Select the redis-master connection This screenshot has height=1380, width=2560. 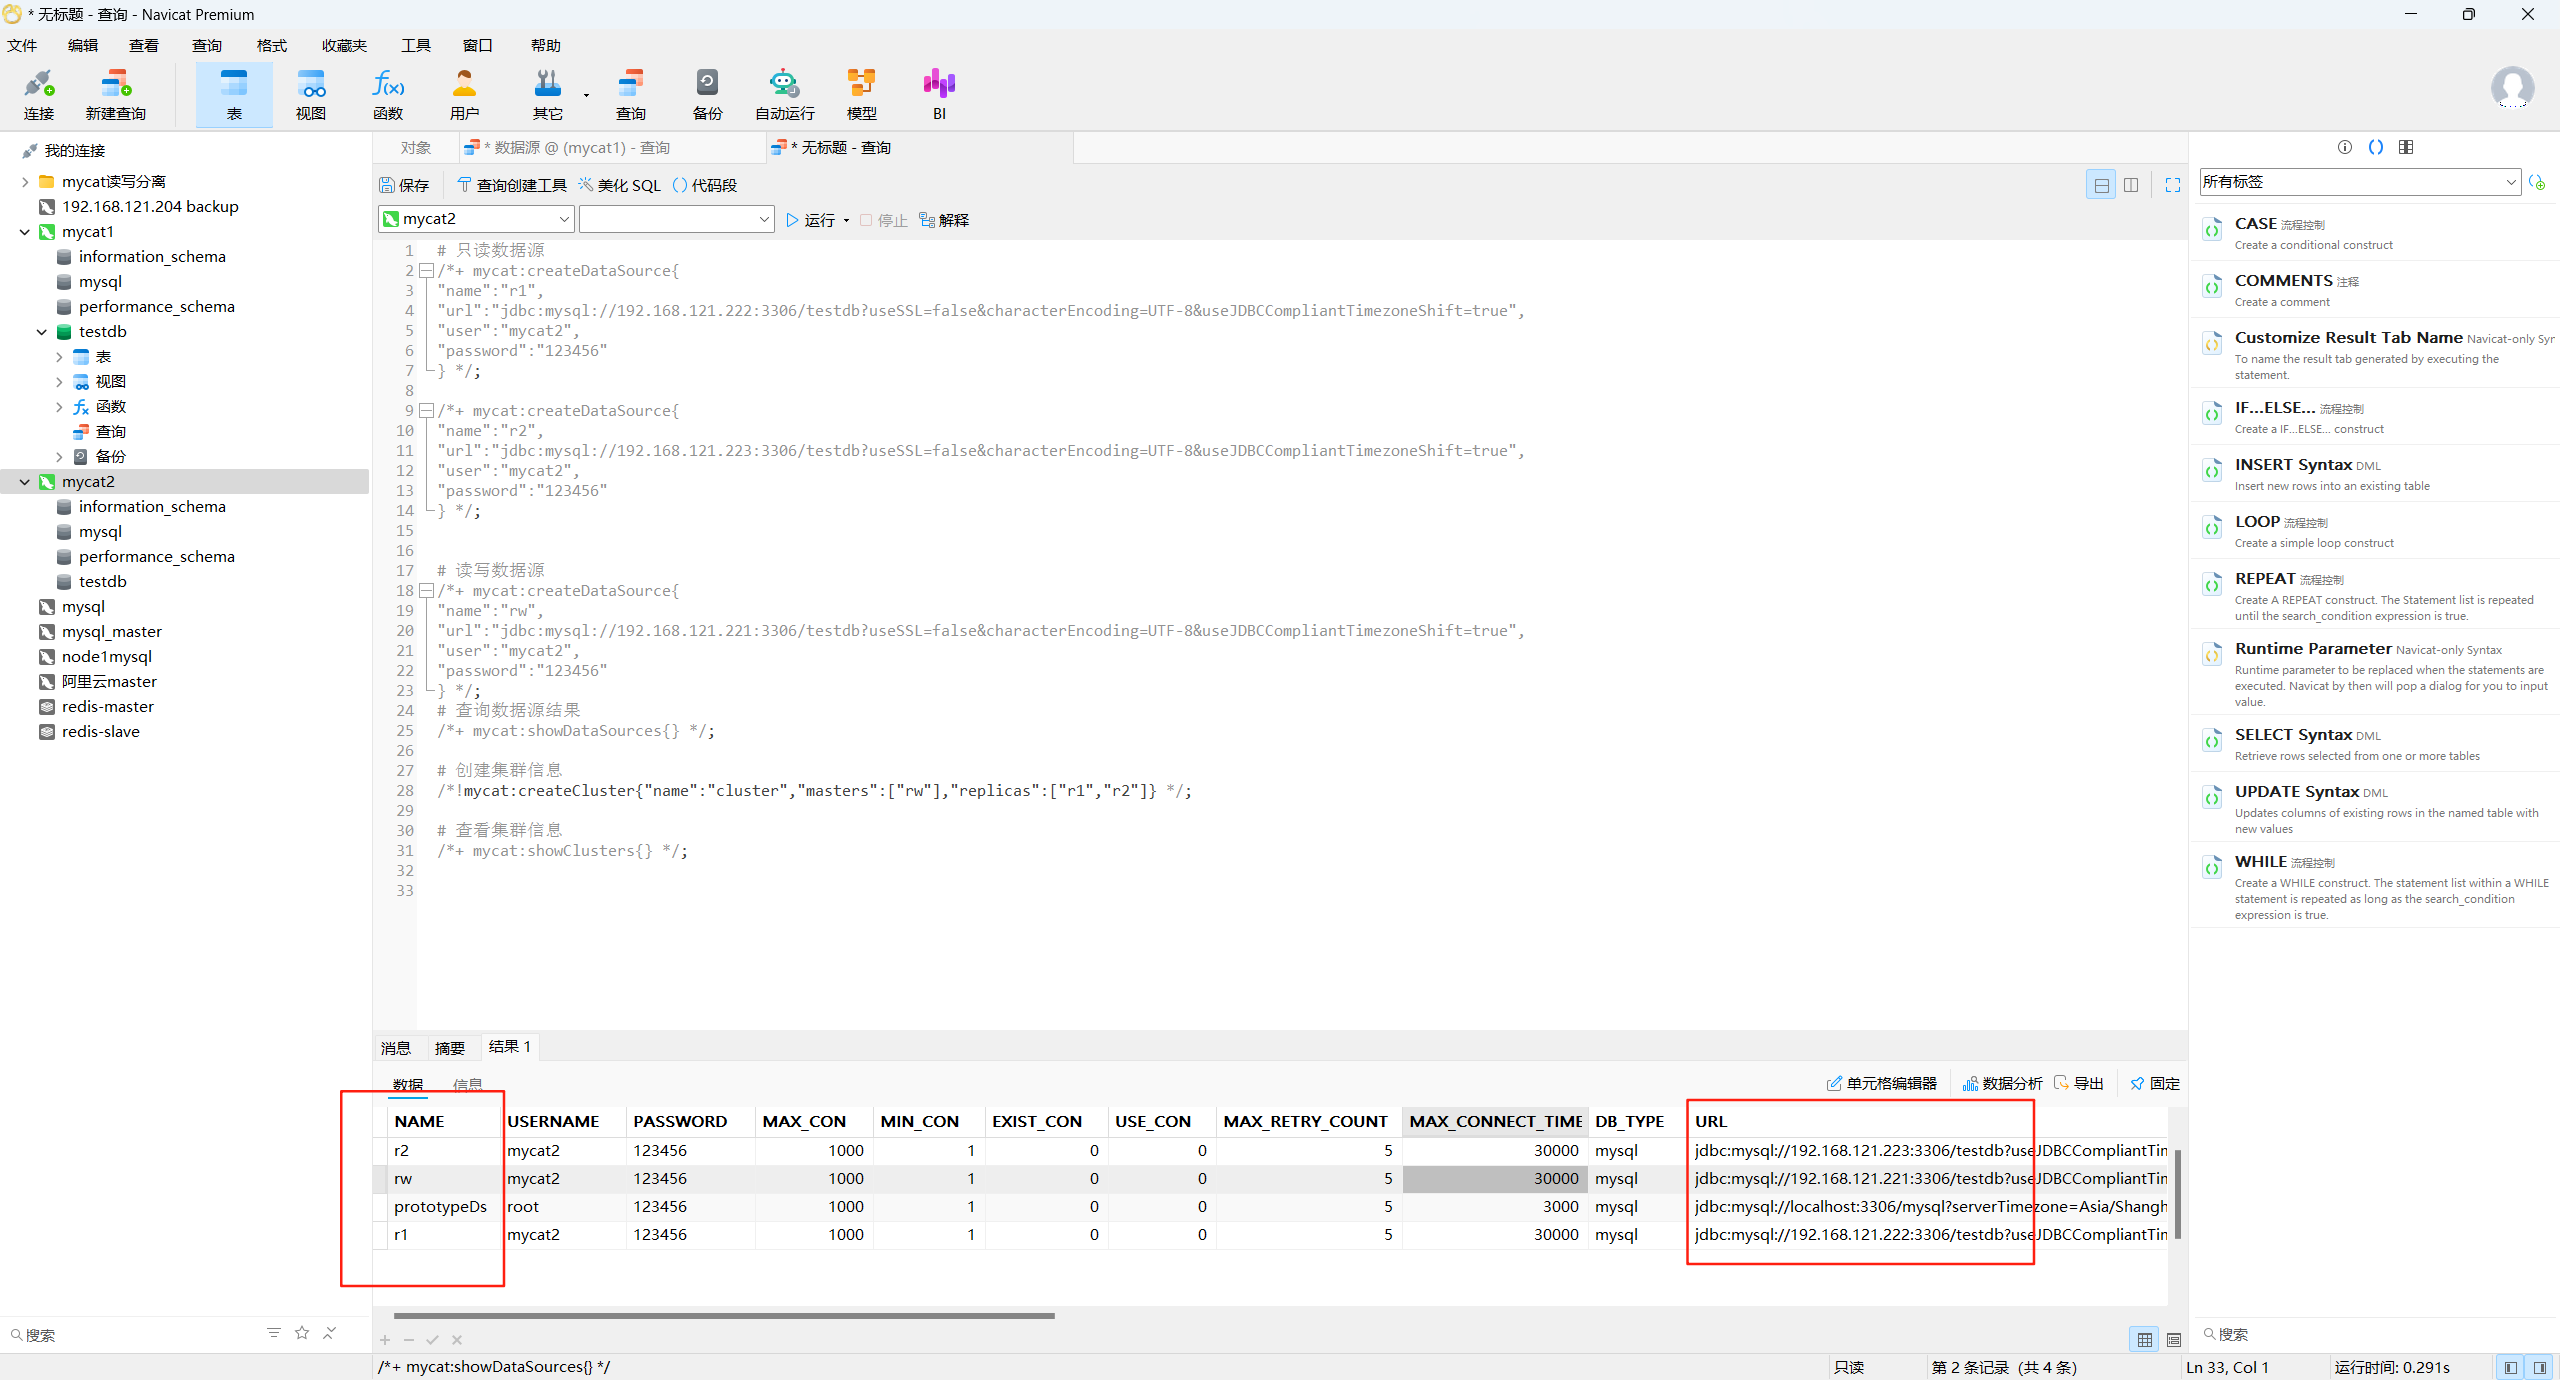coord(107,707)
